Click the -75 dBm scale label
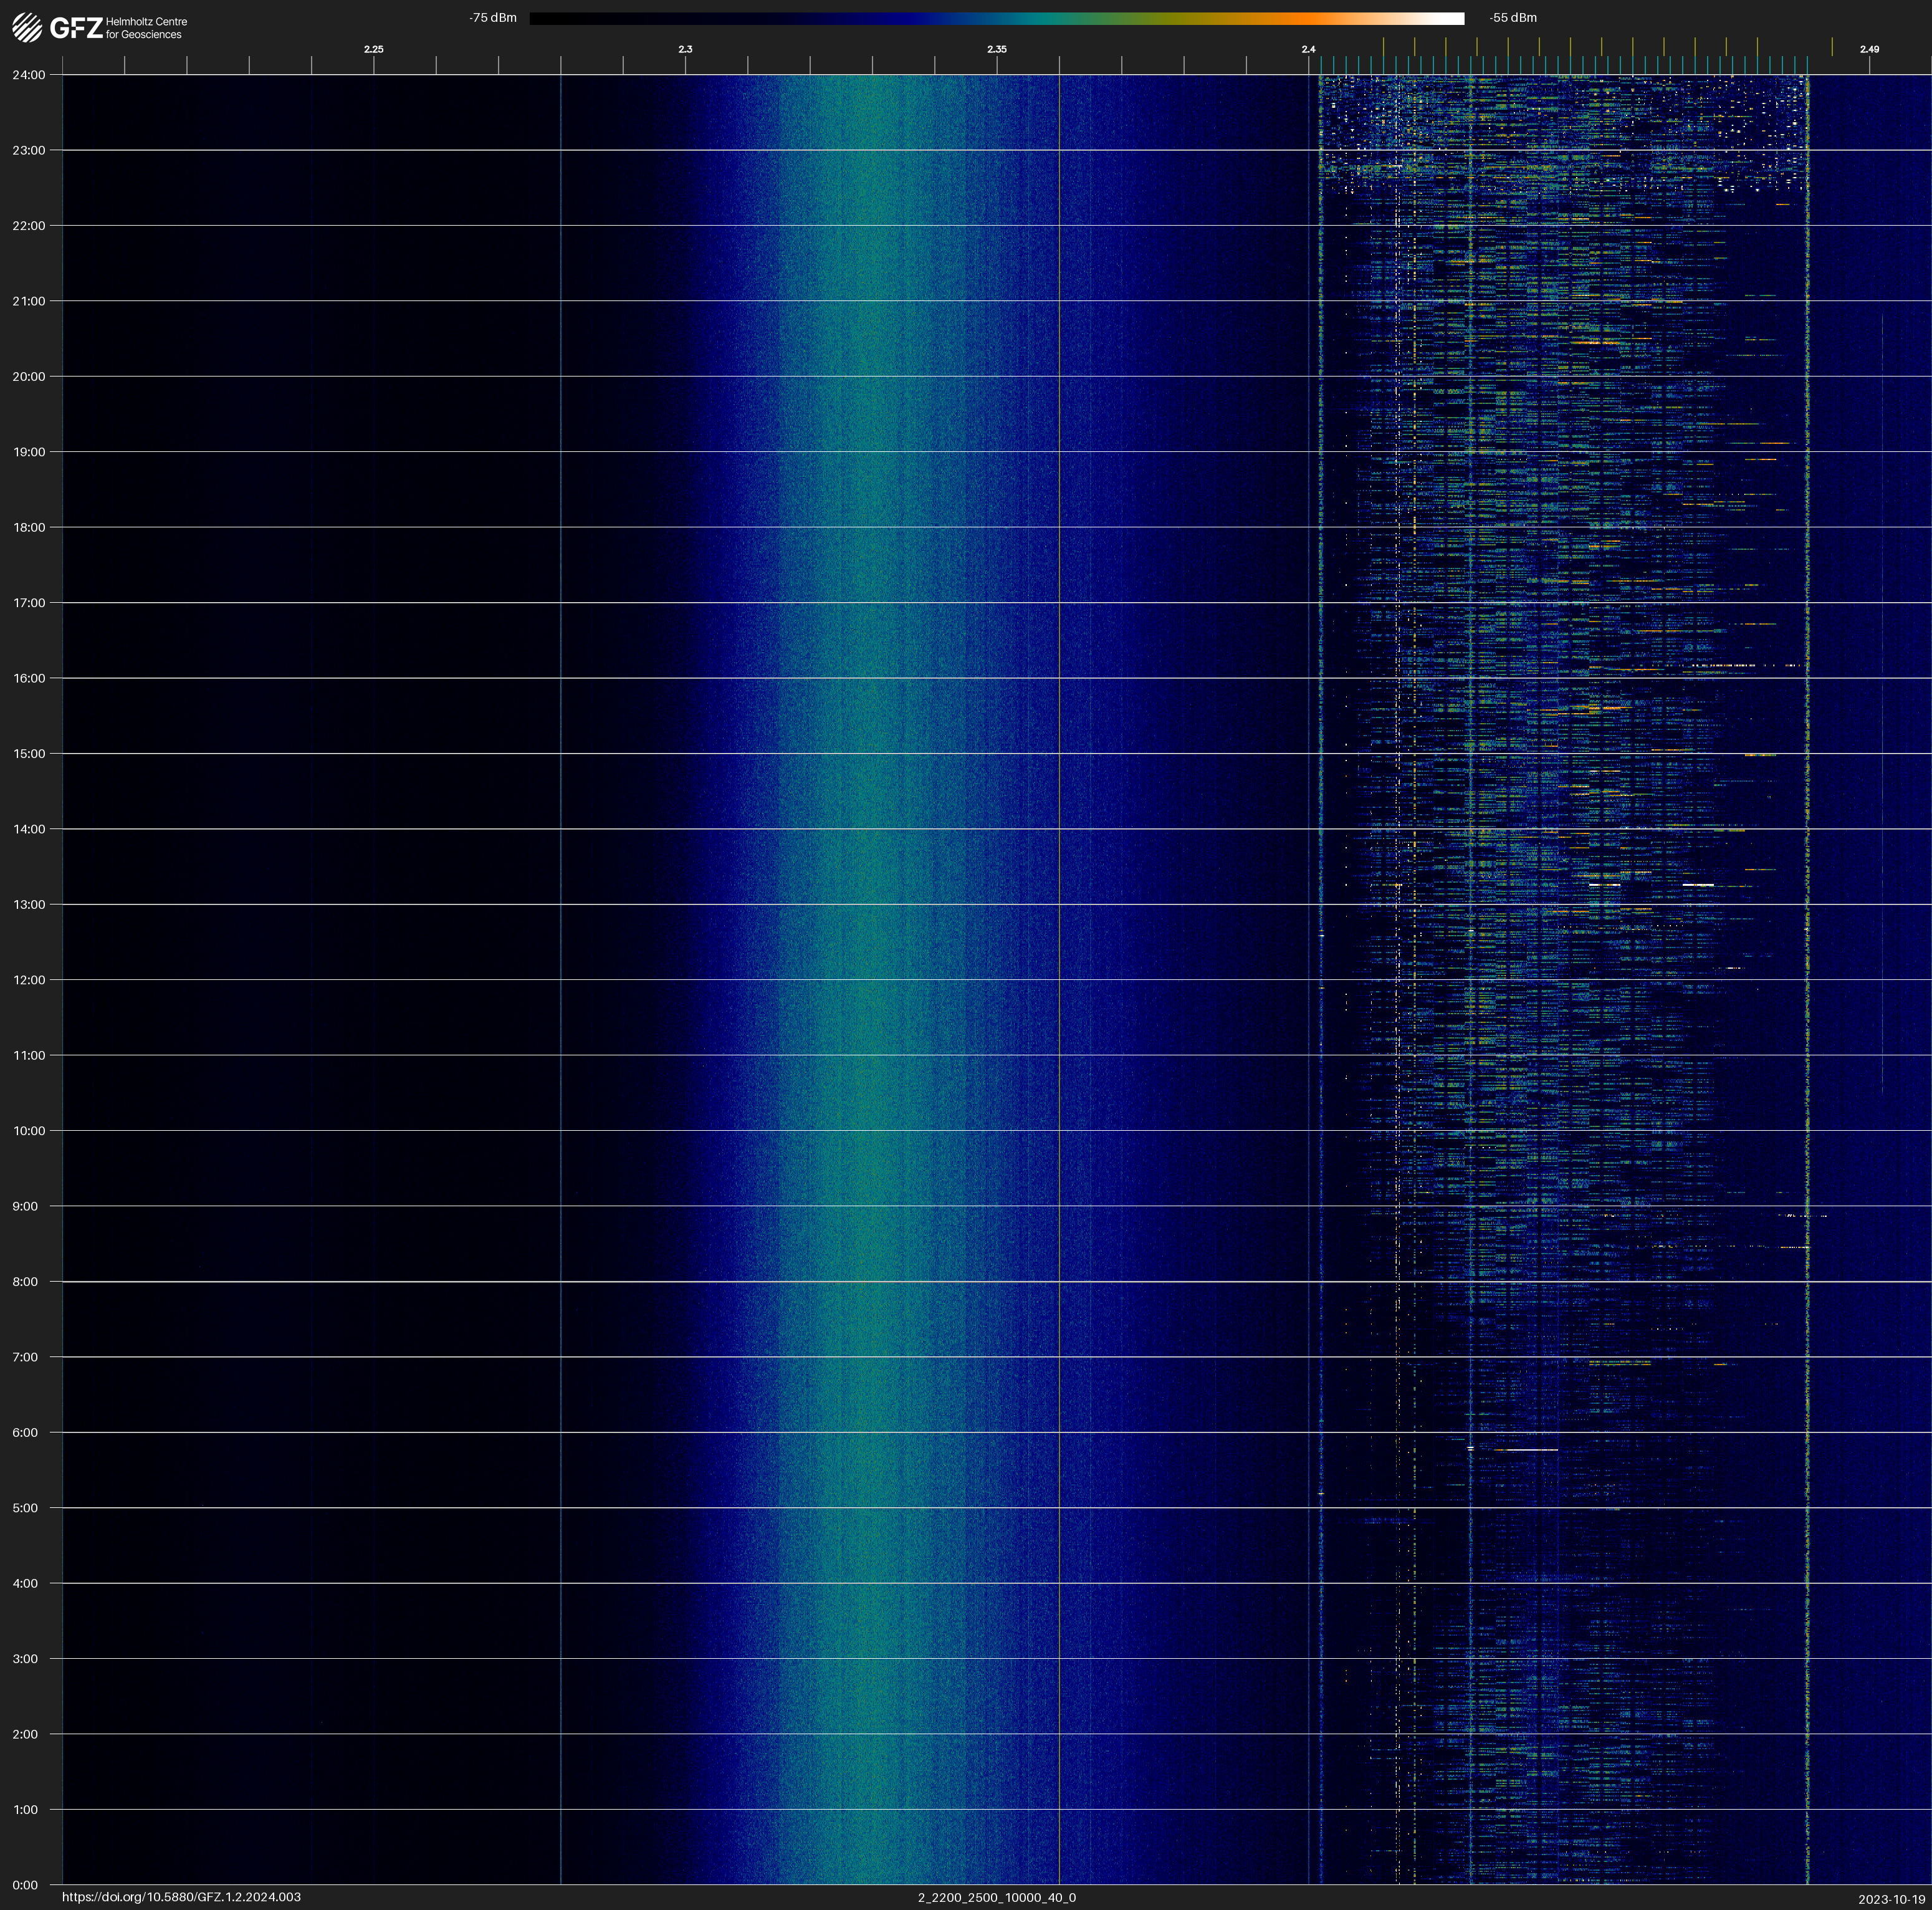The image size is (1932, 1910). (x=492, y=18)
